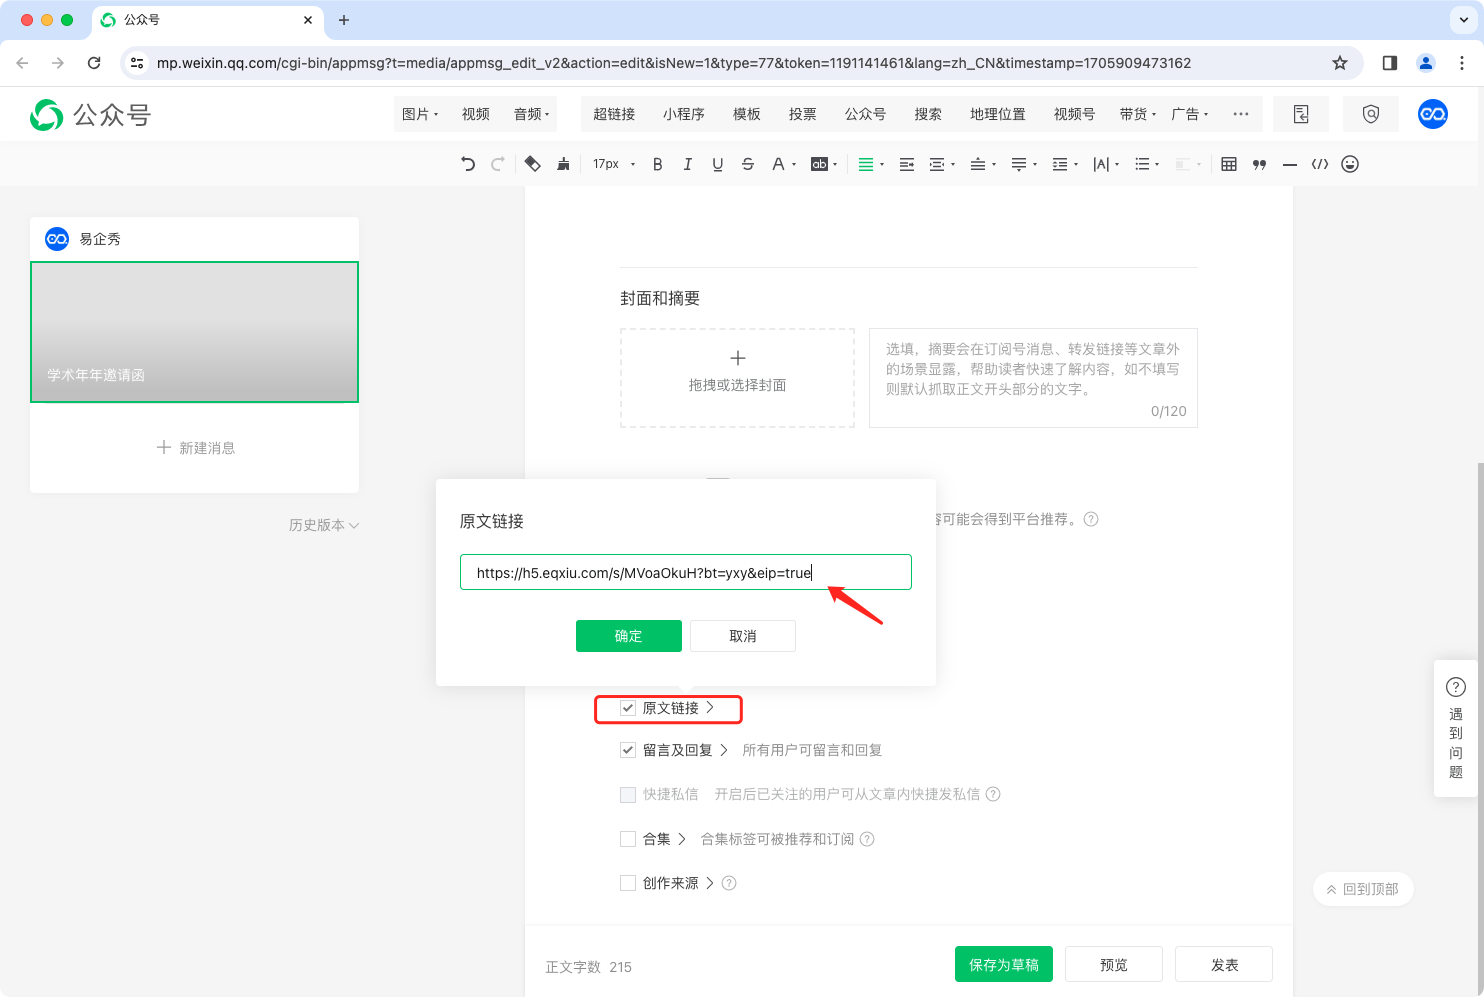Choose 小程序 from the insert menu

point(684,114)
